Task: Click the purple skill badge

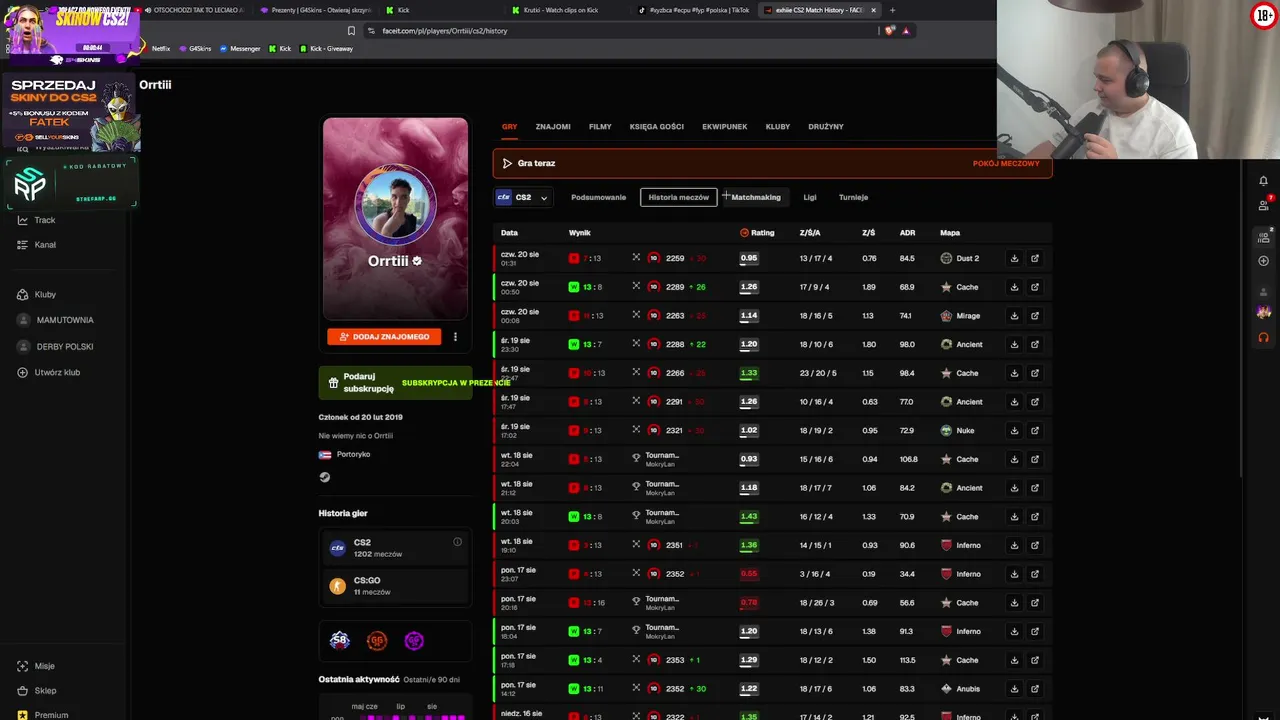Action: click(414, 640)
